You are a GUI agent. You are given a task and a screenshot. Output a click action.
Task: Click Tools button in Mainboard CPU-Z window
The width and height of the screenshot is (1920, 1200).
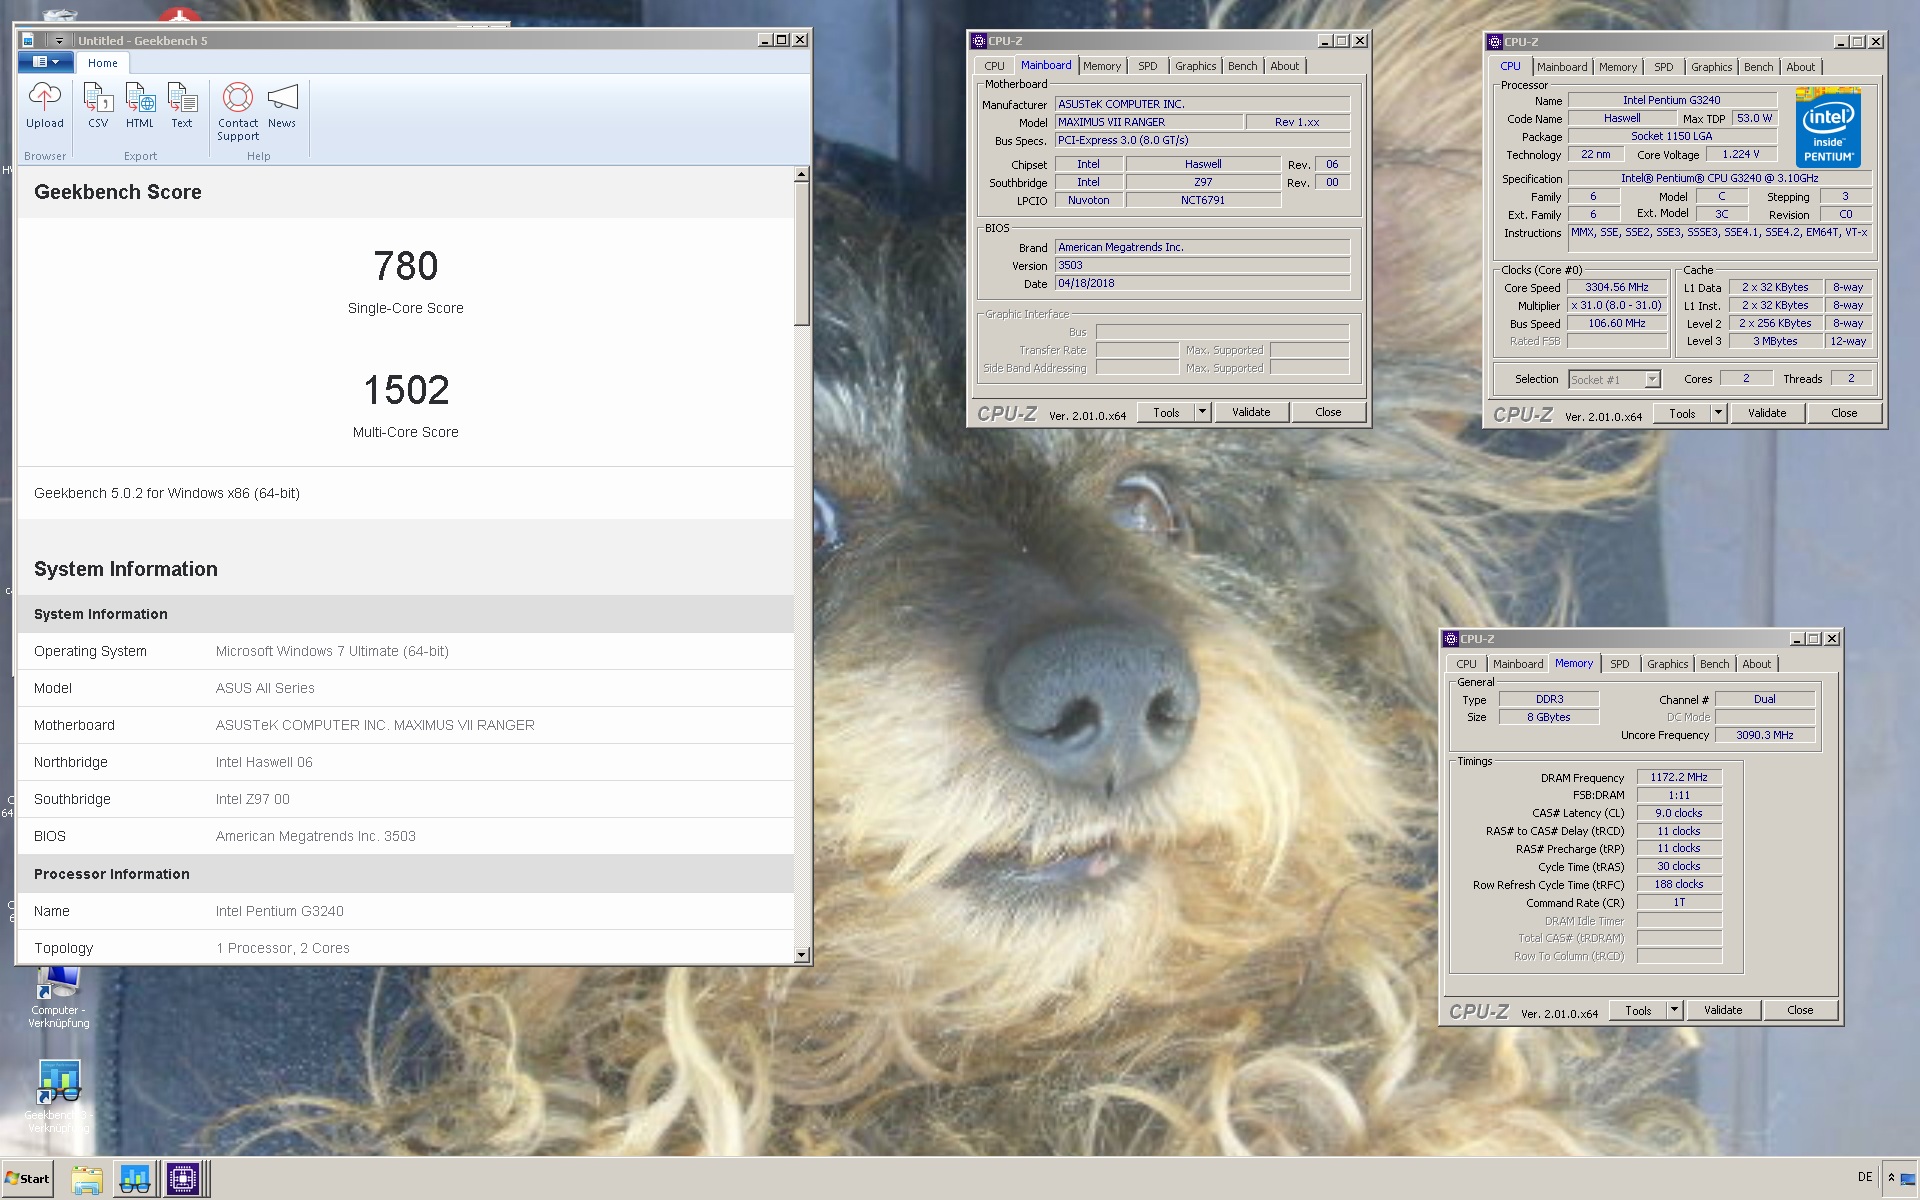pyautogui.click(x=1166, y=412)
